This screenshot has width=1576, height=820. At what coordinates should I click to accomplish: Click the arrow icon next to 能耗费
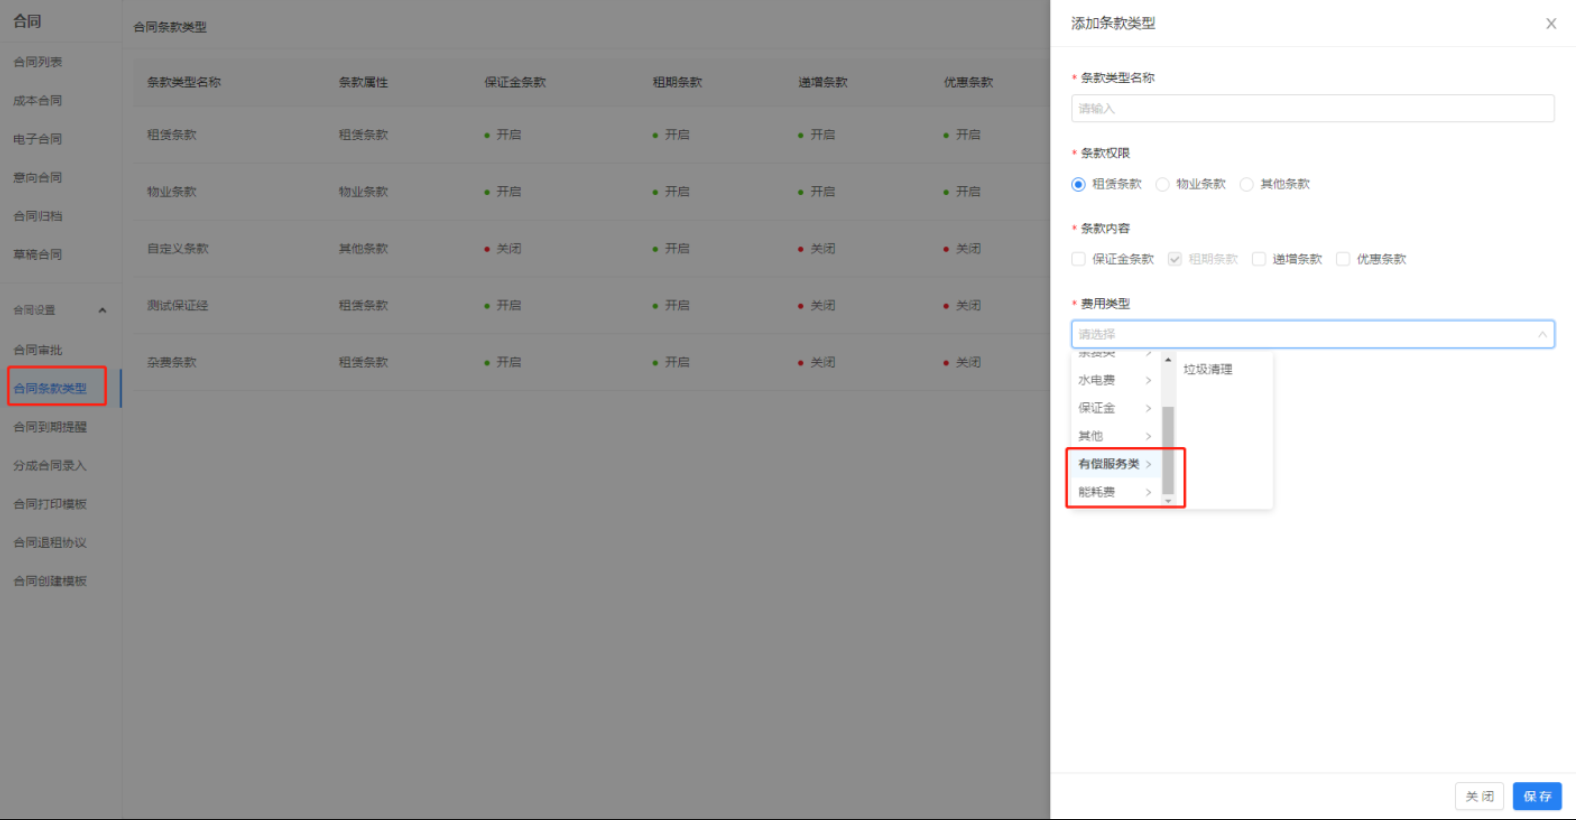tap(1148, 492)
